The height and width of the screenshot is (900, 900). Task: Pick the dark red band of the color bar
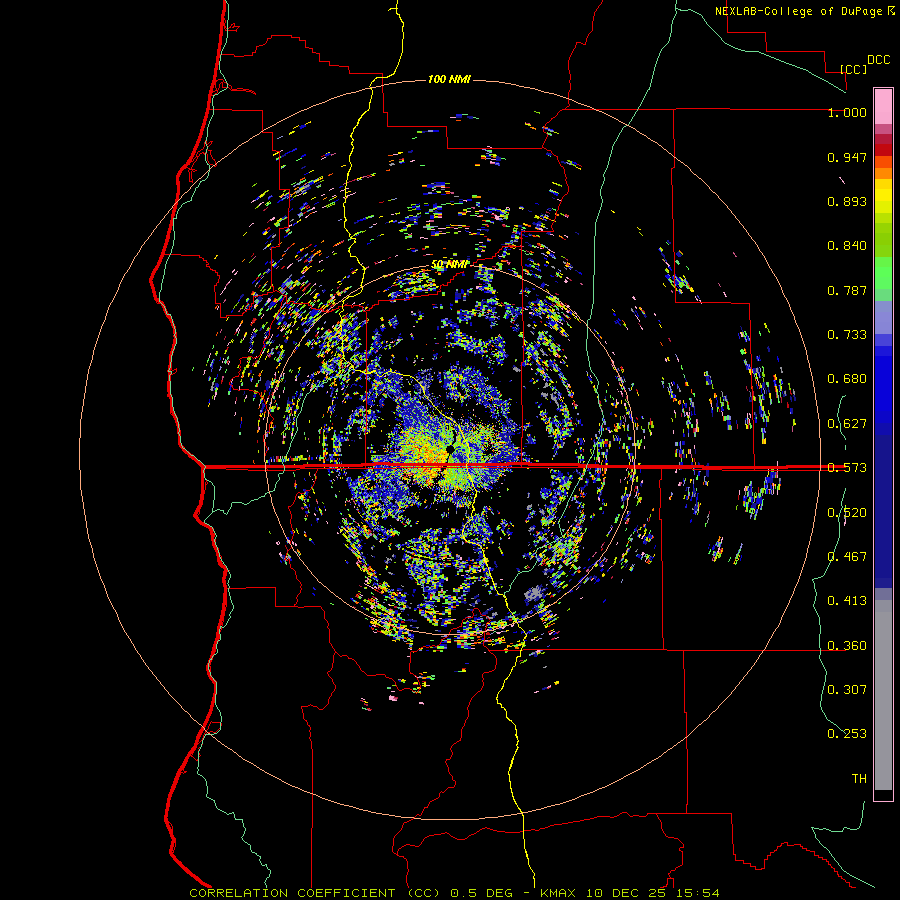(883, 150)
